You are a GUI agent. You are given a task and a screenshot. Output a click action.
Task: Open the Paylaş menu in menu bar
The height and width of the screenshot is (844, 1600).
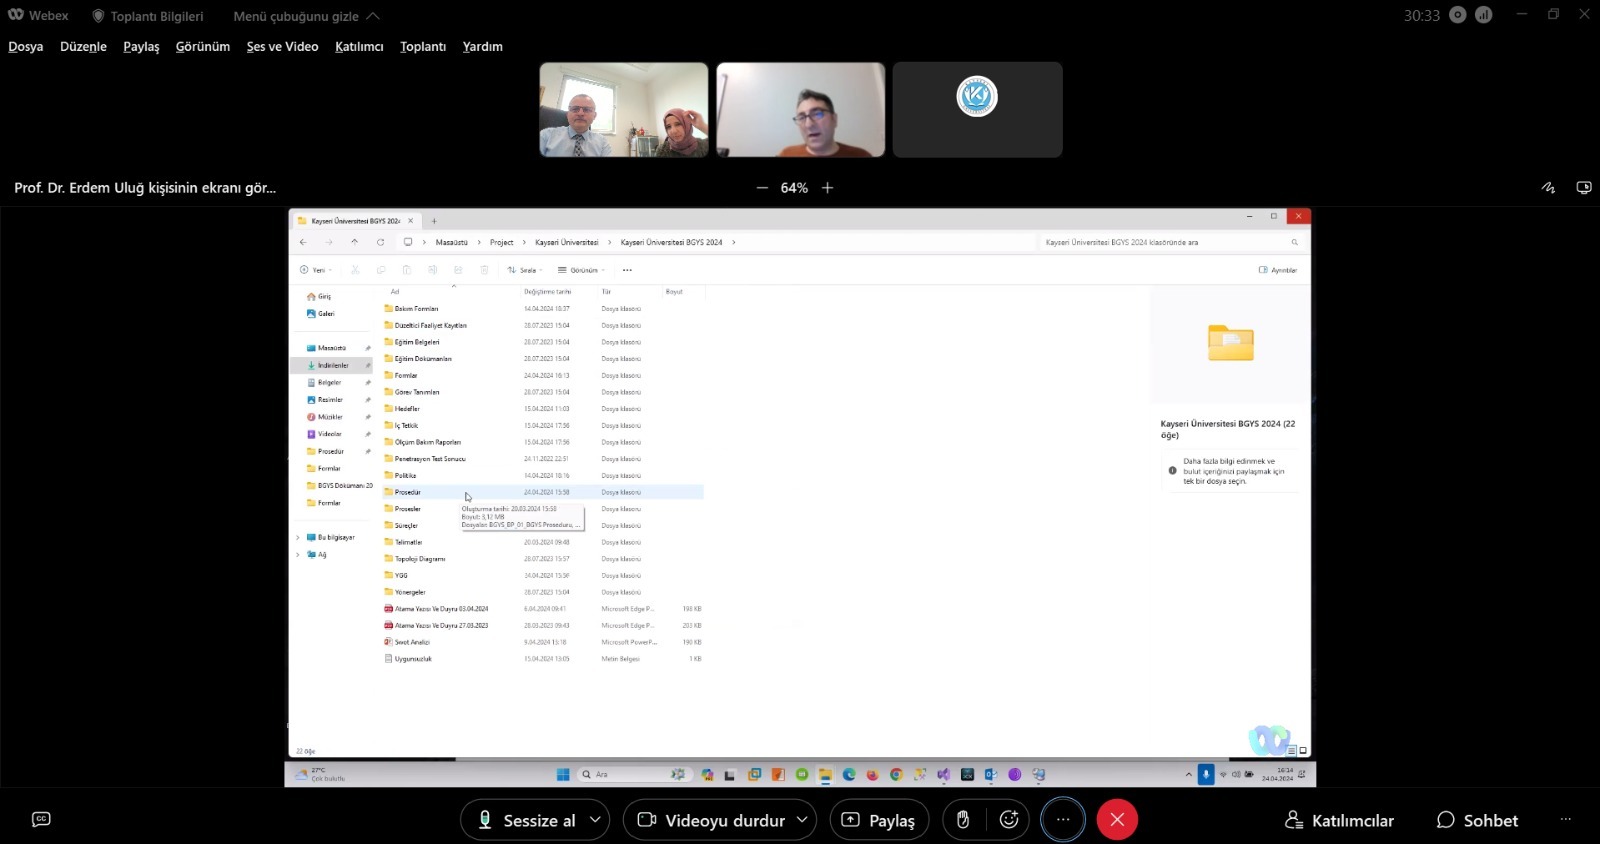(x=141, y=46)
